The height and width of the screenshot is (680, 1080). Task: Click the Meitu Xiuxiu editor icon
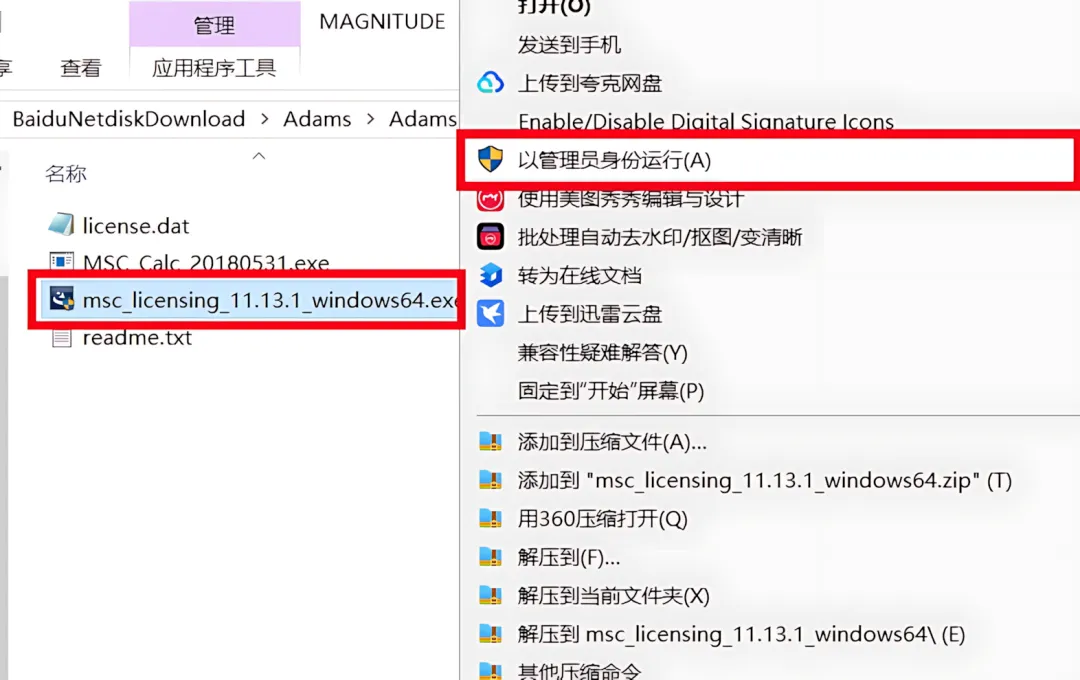click(x=490, y=199)
